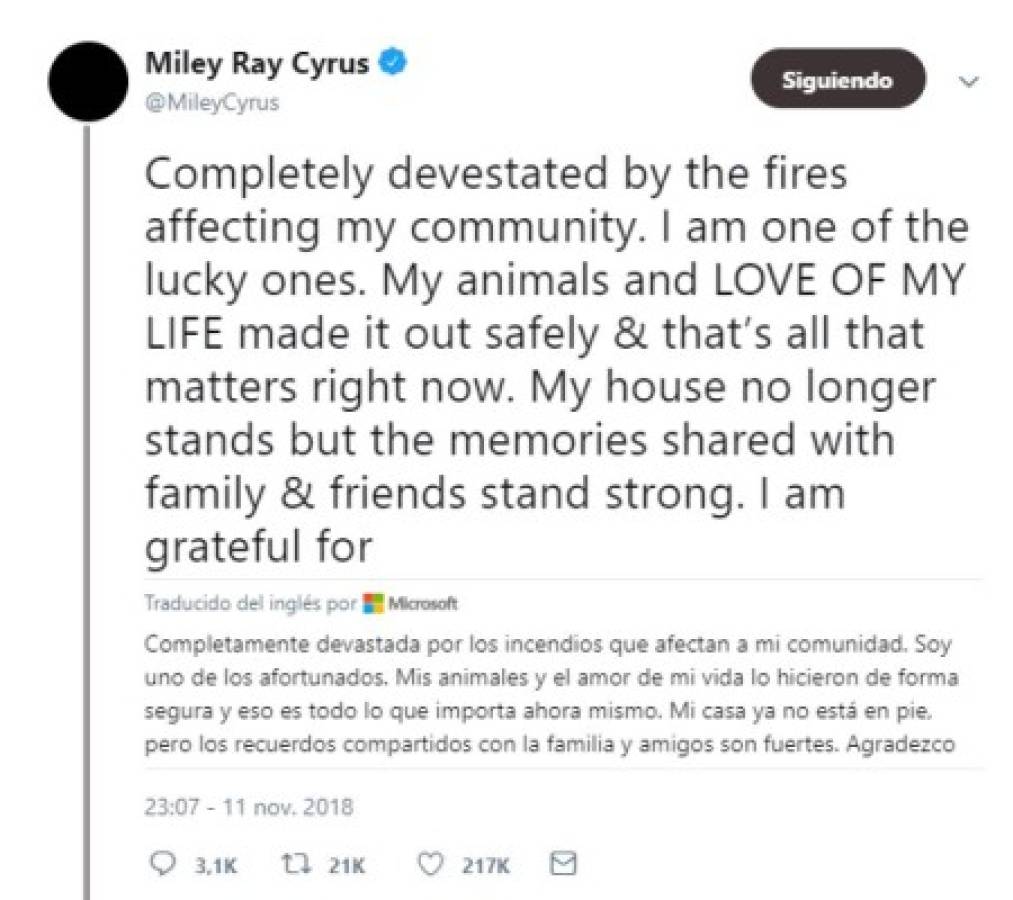Image resolution: width=1013 pixels, height=900 pixels.
Task: Click the verified badge next to Miley Ray Cyrus
Action: (x=392, y=61)
